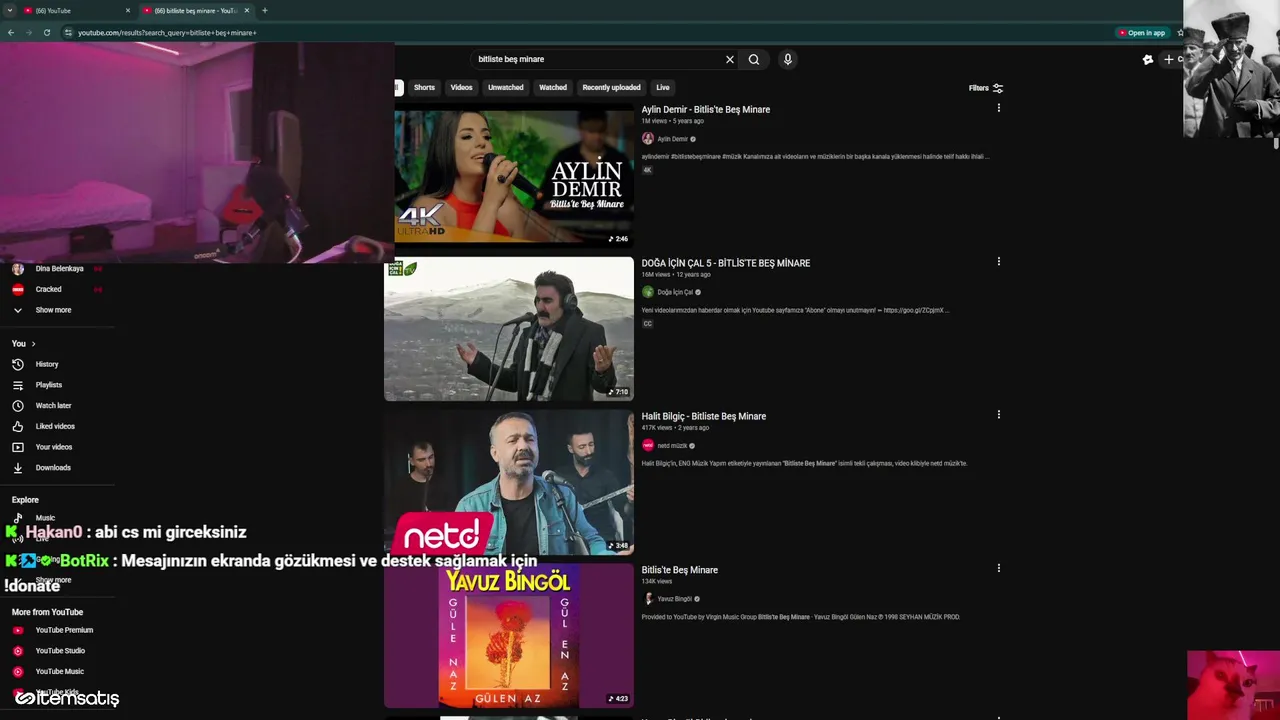Select the Watched filter chip
Image resolution: width=1280 pixels, height=720 pixels.
553,87
